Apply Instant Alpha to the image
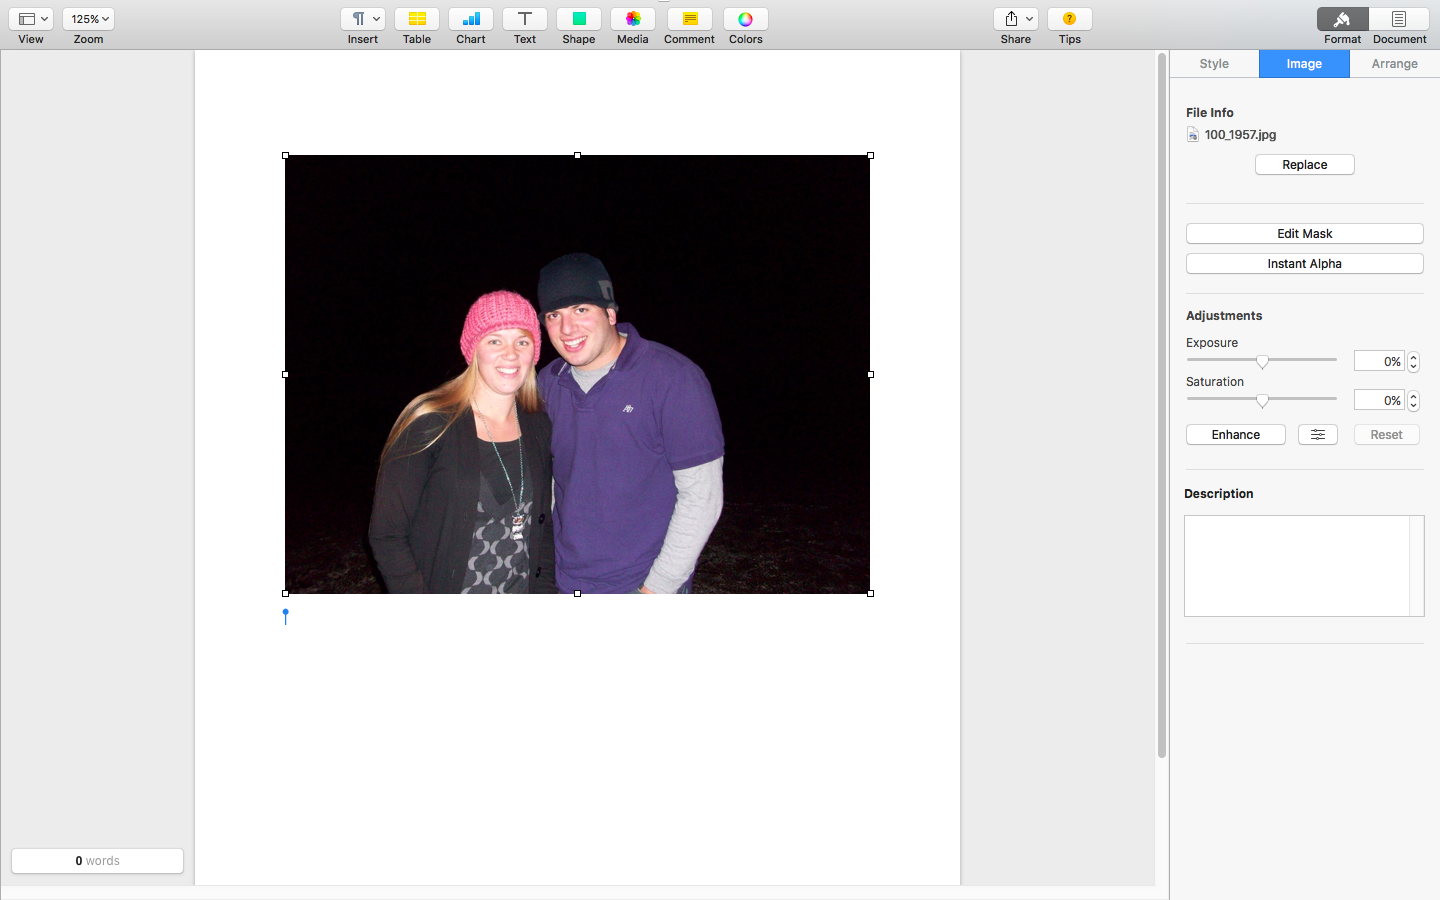Screen dimensions: 1440x900 point(1304,263)
